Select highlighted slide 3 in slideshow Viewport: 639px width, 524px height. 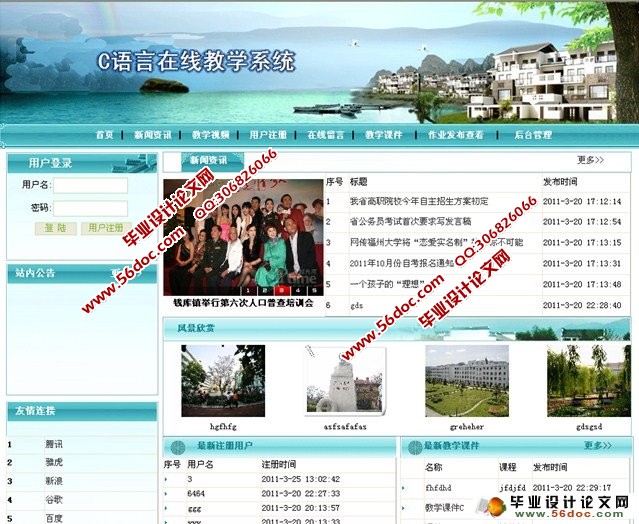pos(281,291)
